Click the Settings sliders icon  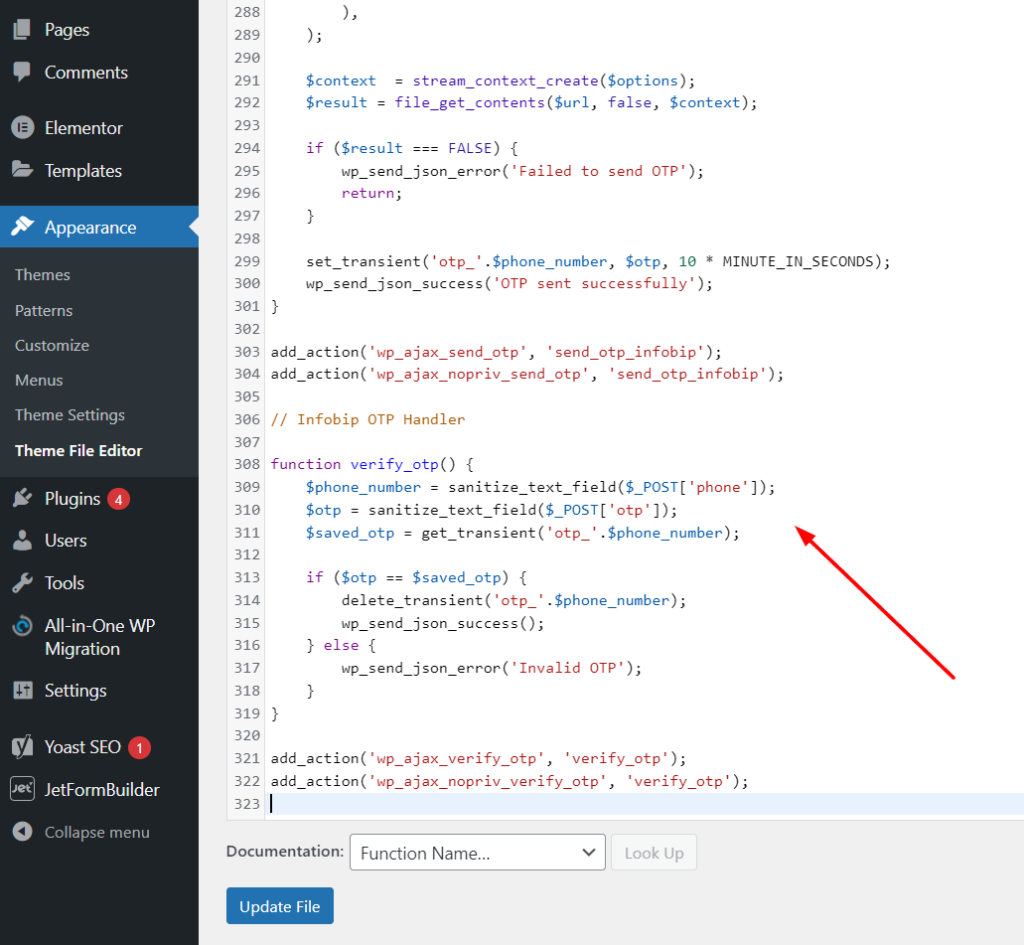22,690
